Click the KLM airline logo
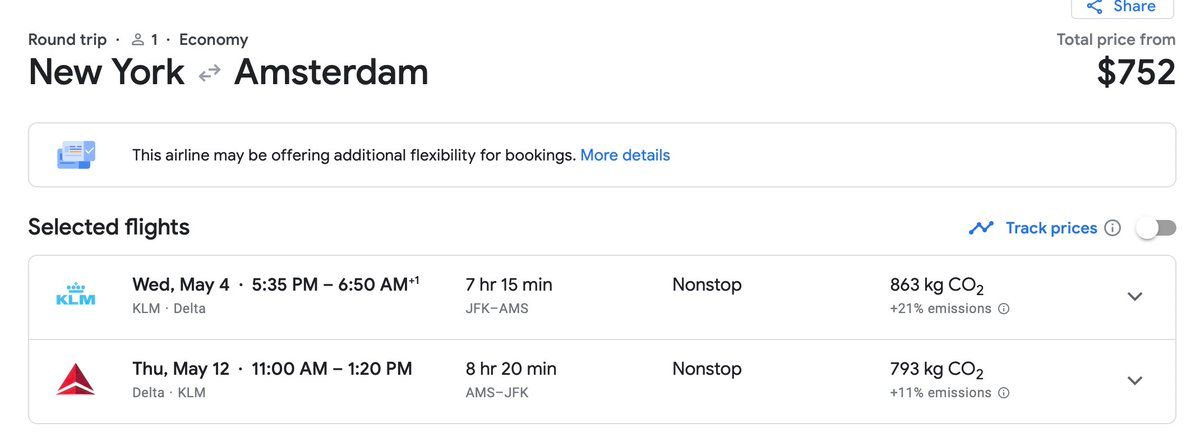This screenshot has height=441, width=1200. tap(76, 296)
